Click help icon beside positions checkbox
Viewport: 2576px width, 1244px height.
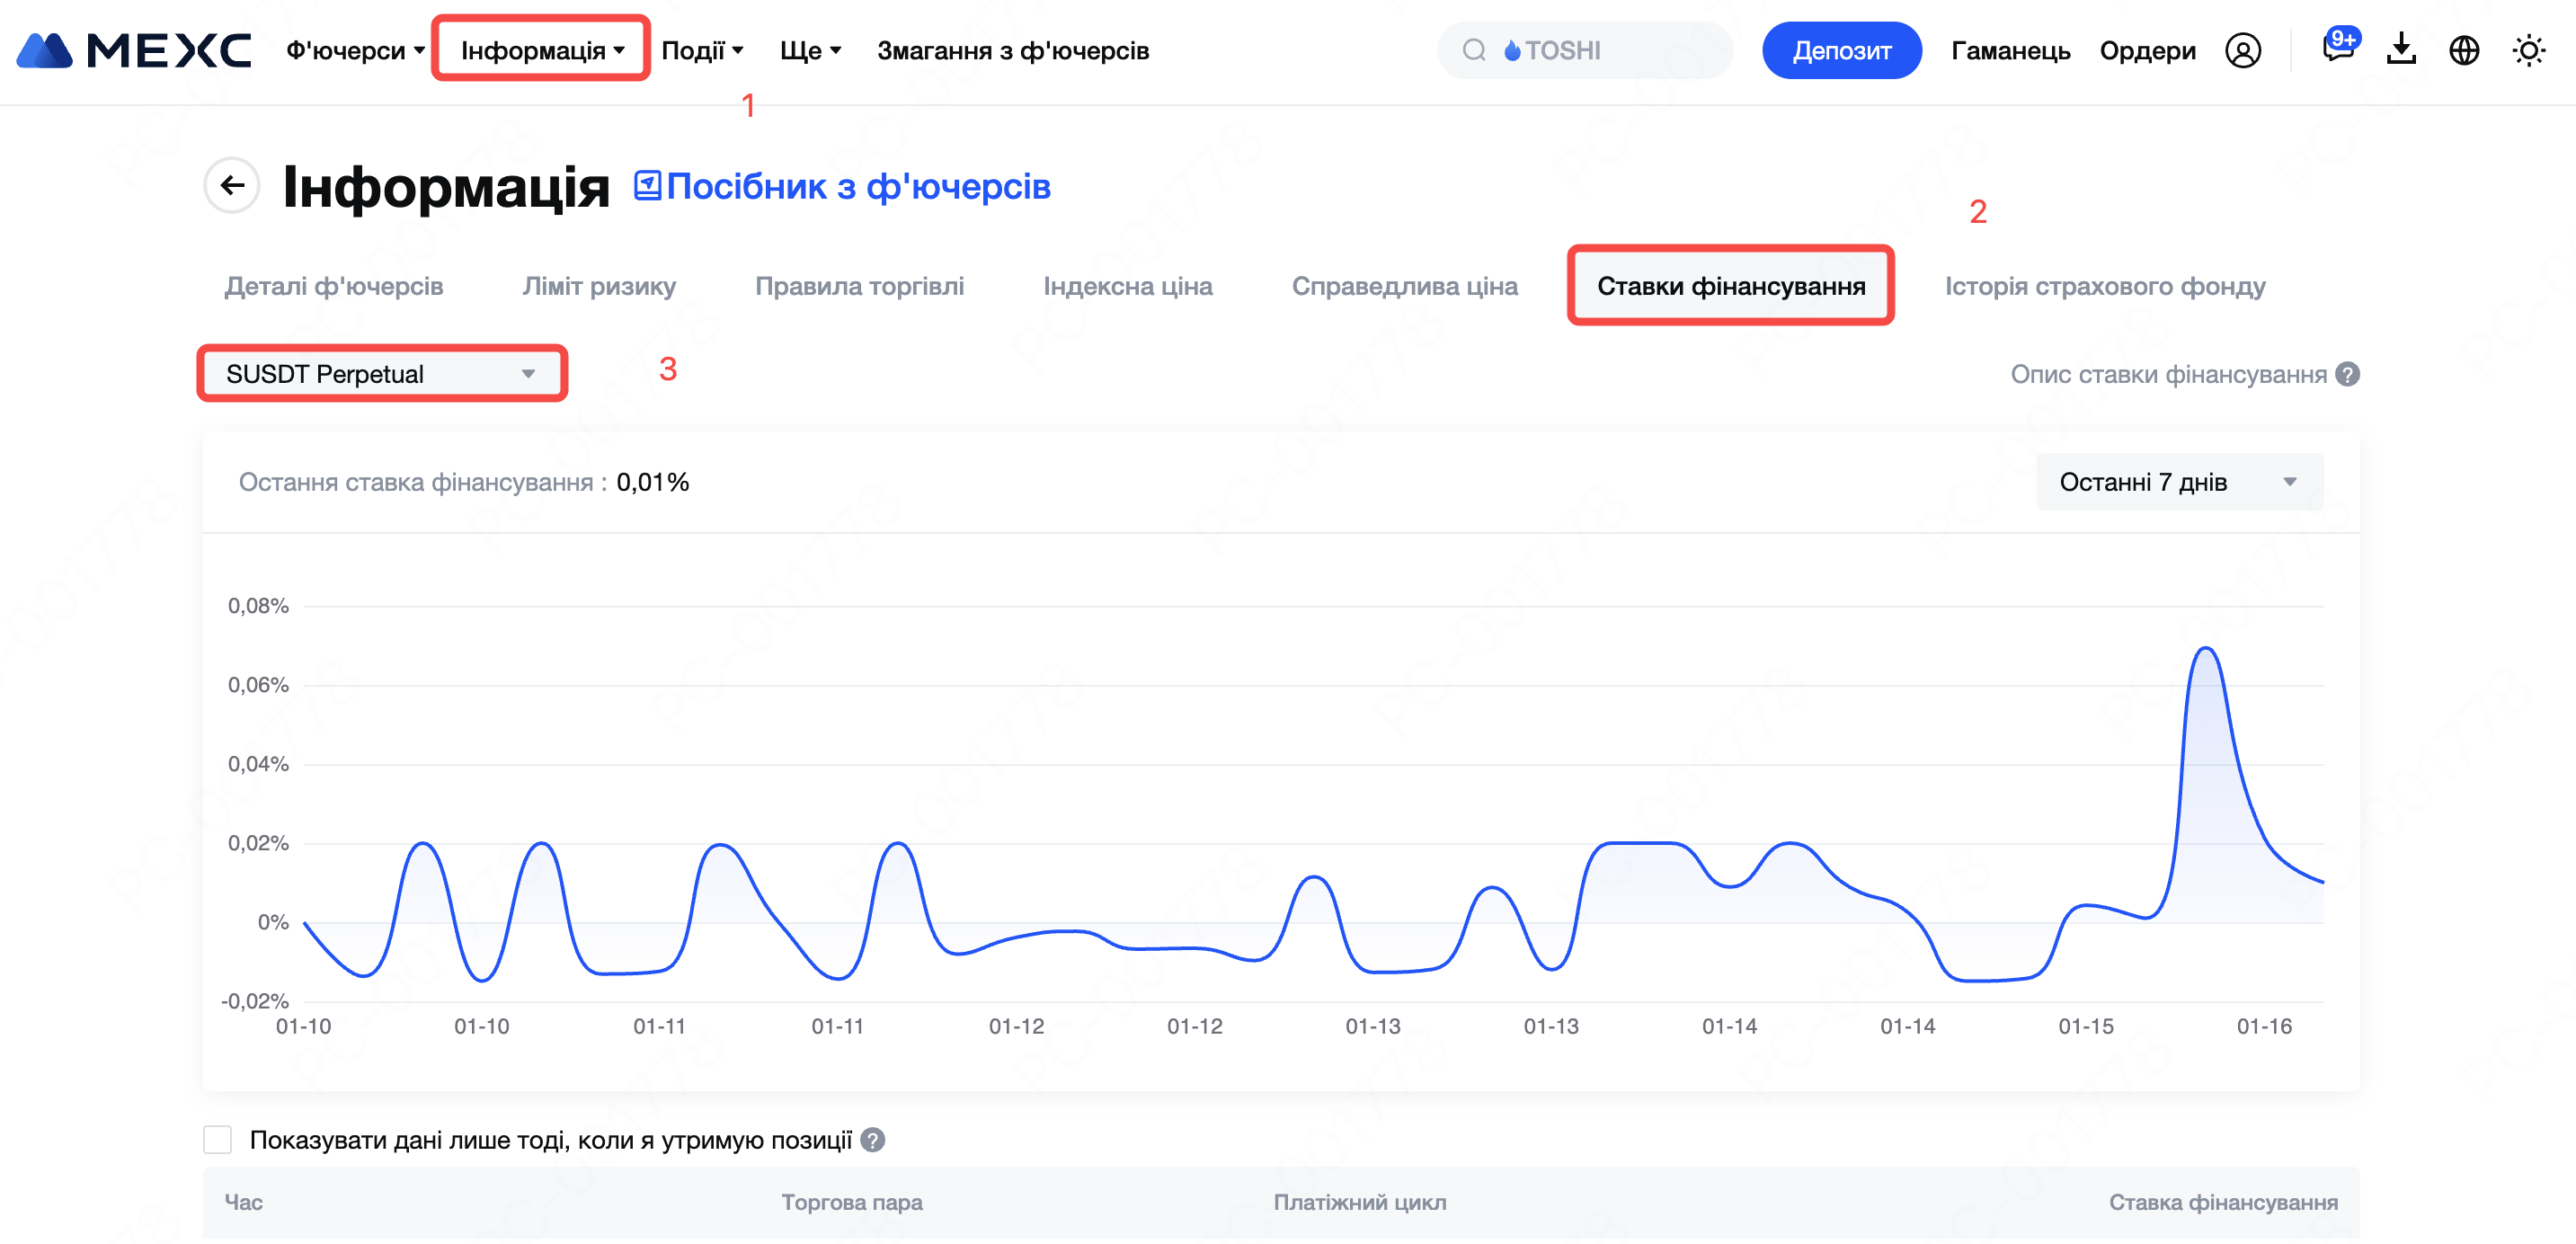point(873,1140)
